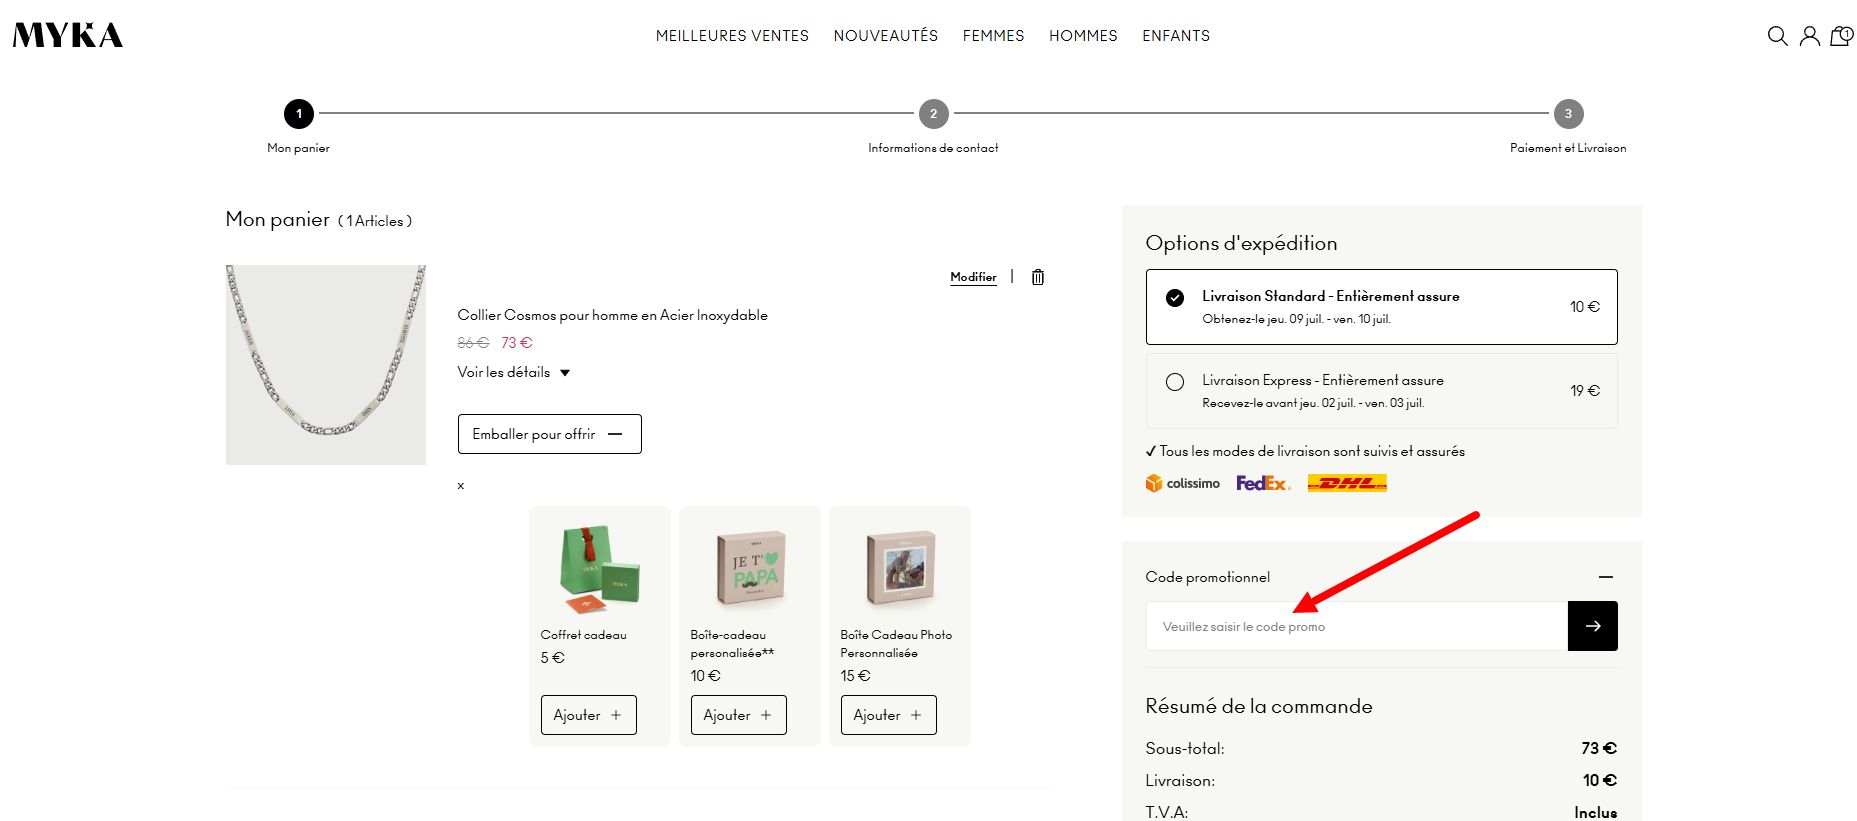Expand Voir les détails arrow
1857x821 pixels.
coord(565,373)
